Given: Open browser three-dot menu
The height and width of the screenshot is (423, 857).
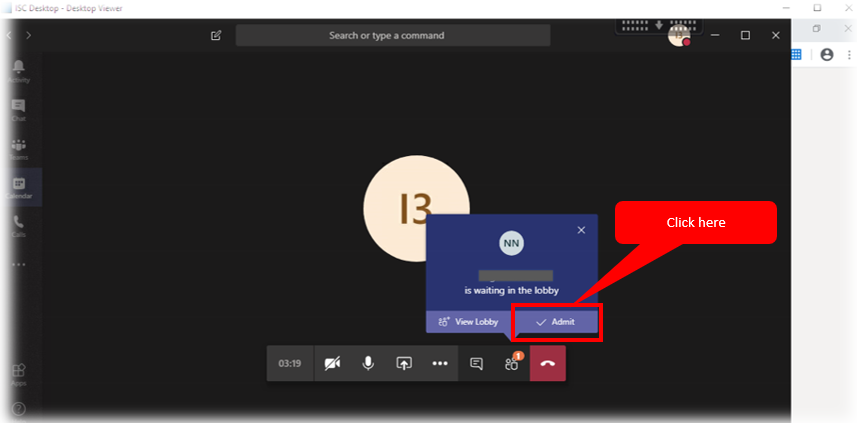Looking at the screenshot, I should [849, 55].
